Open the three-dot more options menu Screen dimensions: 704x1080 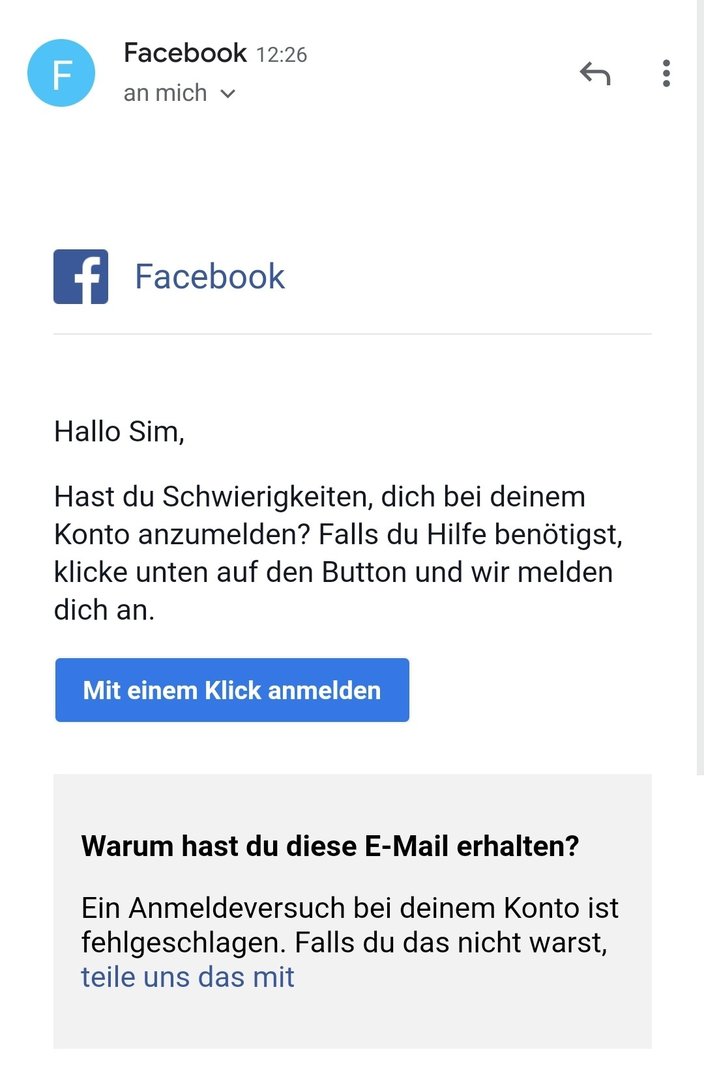666,73
